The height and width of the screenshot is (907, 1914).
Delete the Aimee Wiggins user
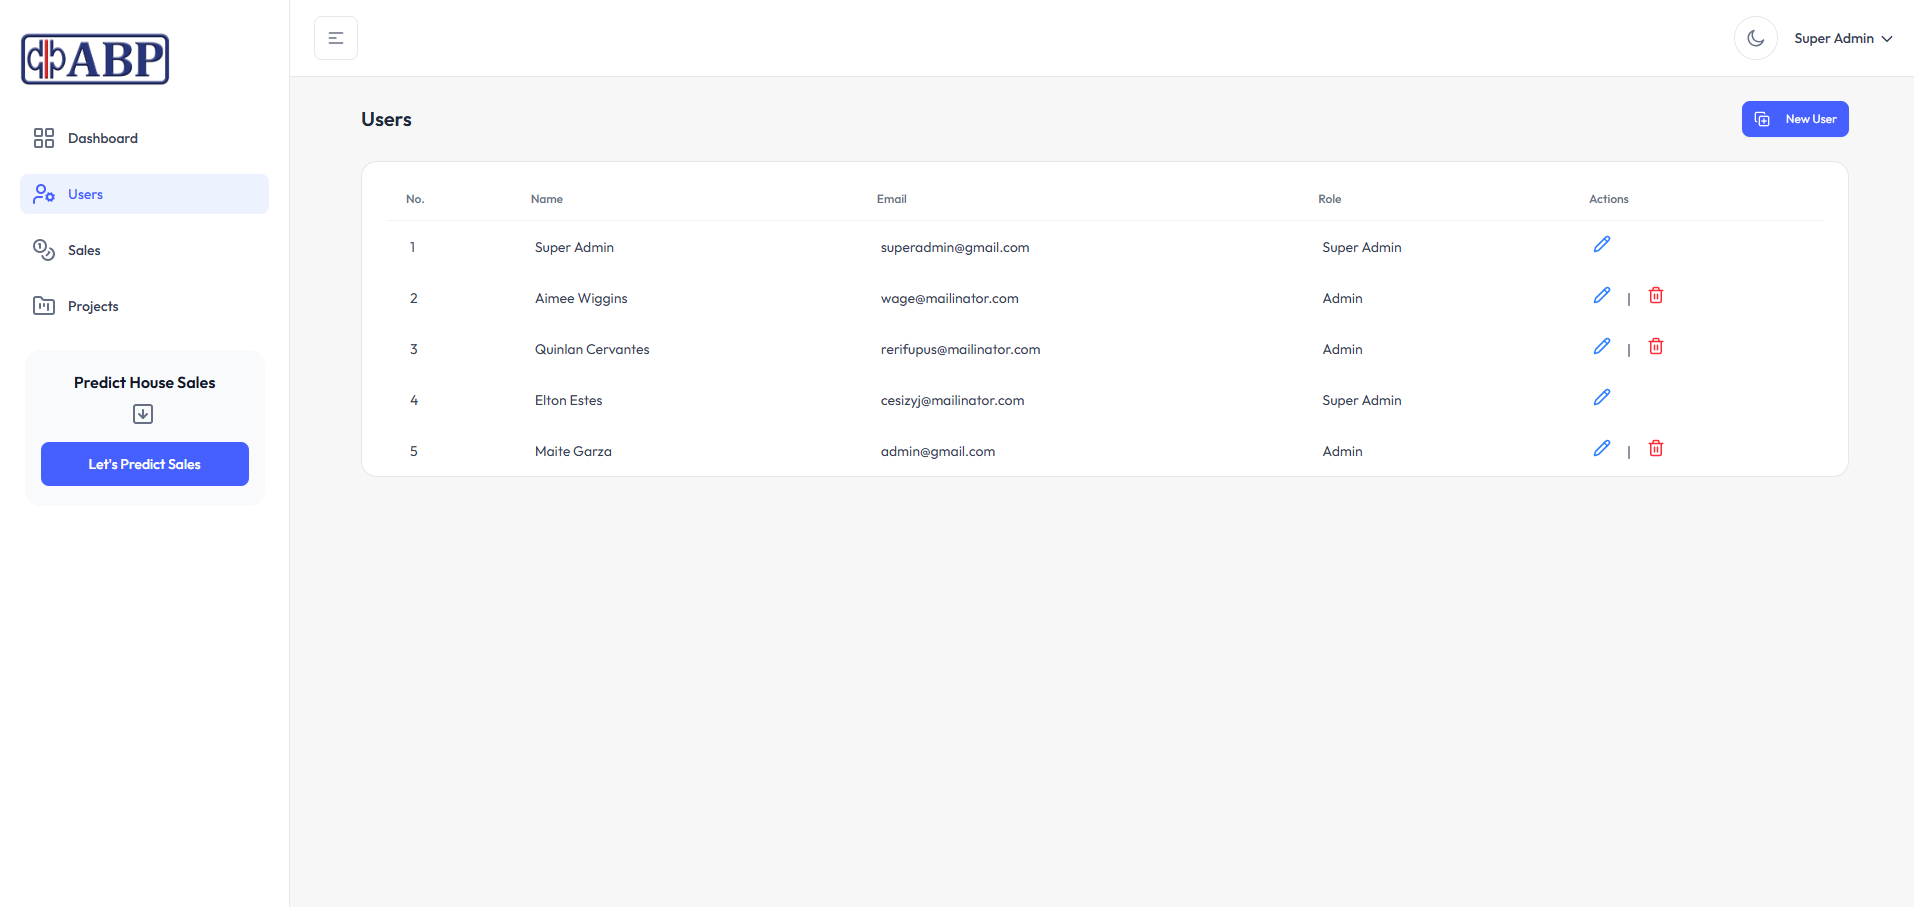[x=1655, y=296]
